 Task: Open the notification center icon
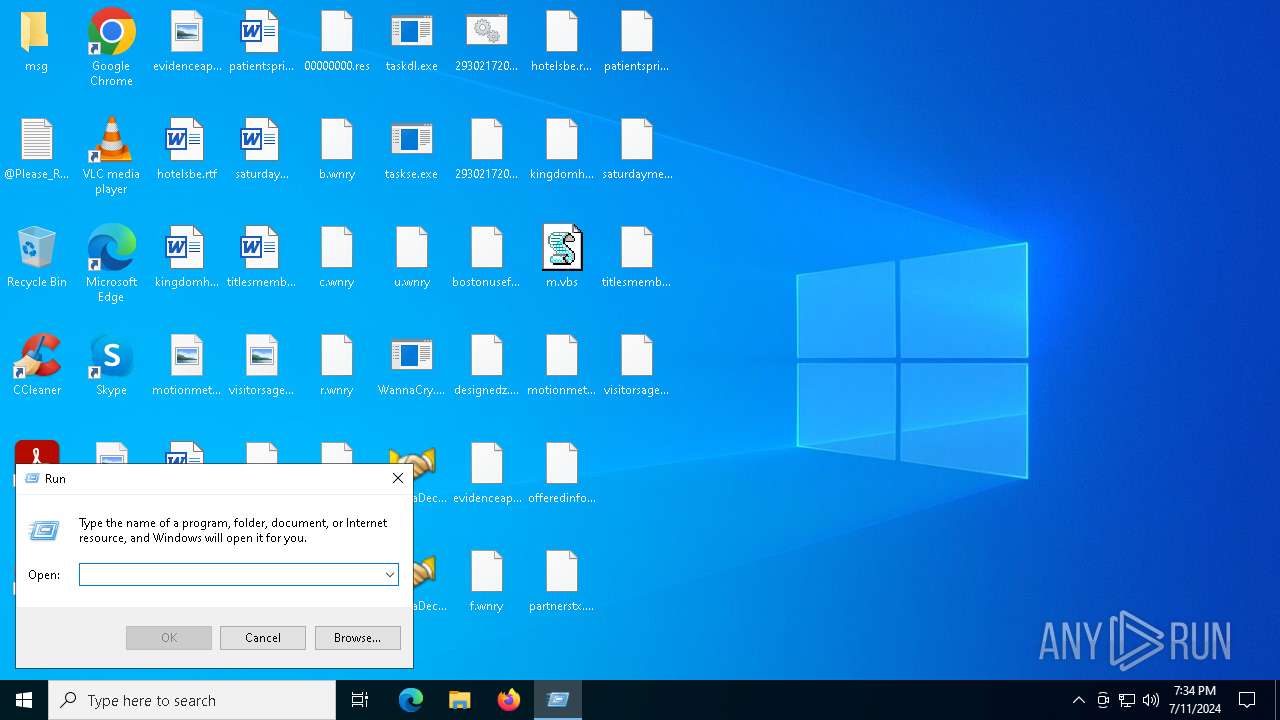point(1247,700)
